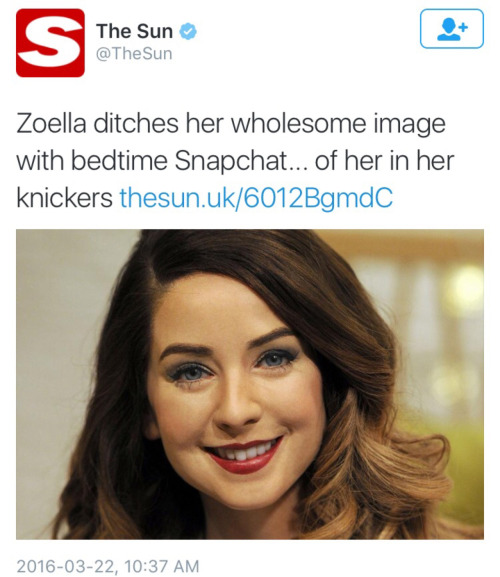
Task: Click The Sun display name
Action: point(134,31)
